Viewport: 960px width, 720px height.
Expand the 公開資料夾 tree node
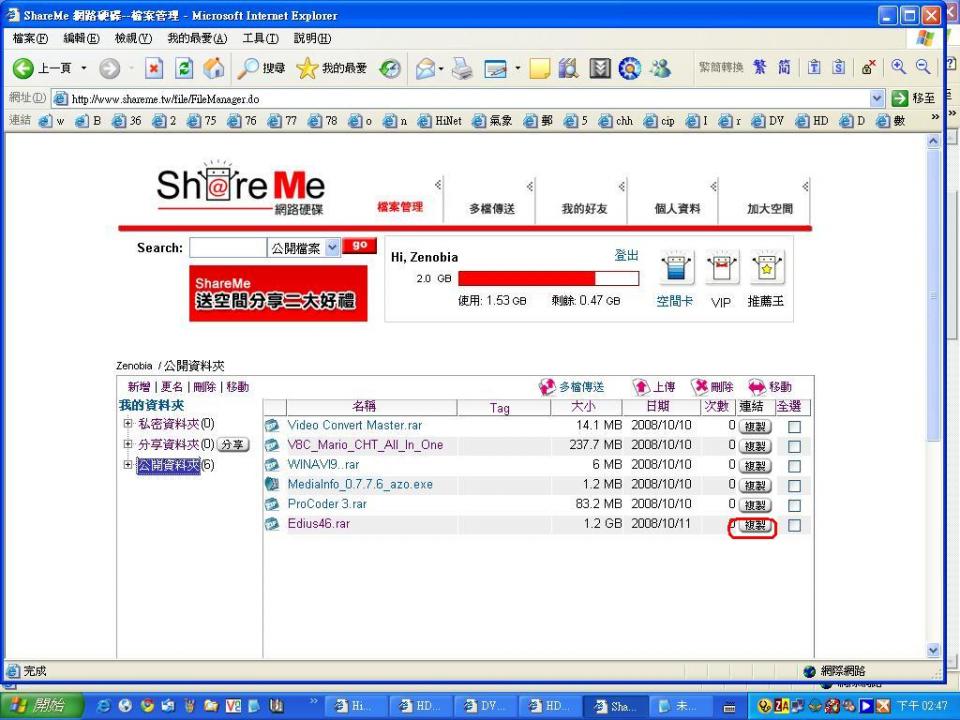point(127,465)
